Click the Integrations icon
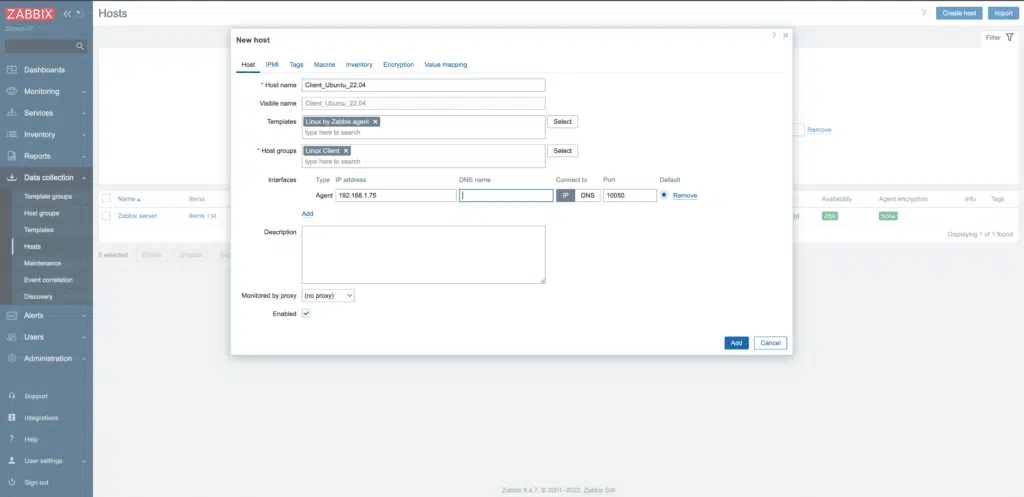Viewport: 1024px width, 497px height. (12, 418)
